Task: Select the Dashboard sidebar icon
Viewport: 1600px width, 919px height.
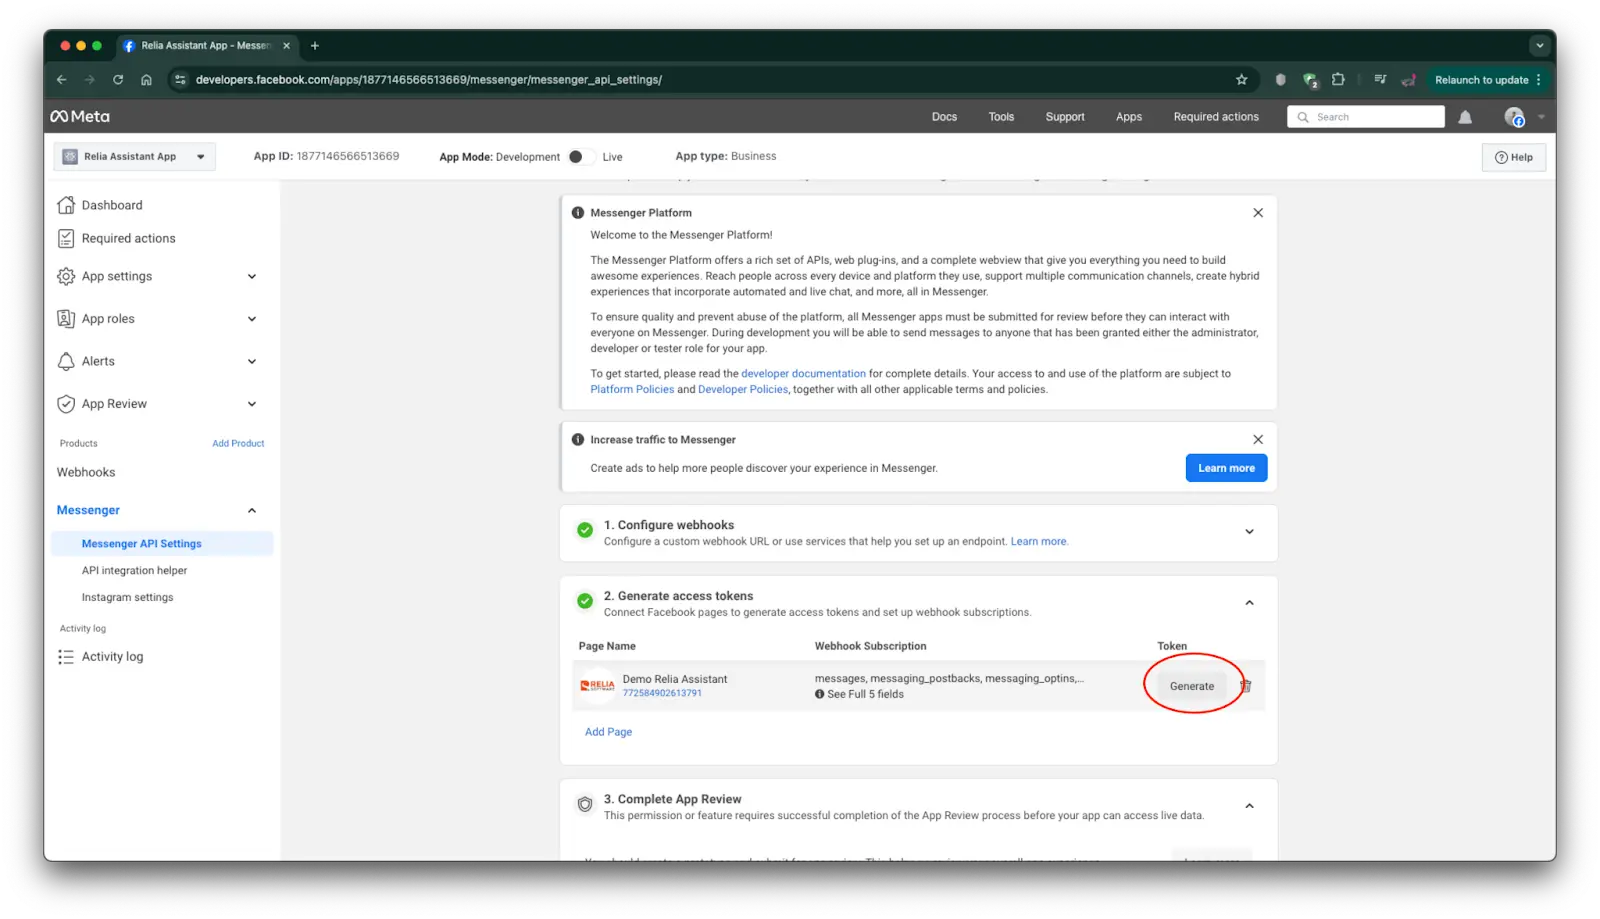Action: click(x=65, y=205)
